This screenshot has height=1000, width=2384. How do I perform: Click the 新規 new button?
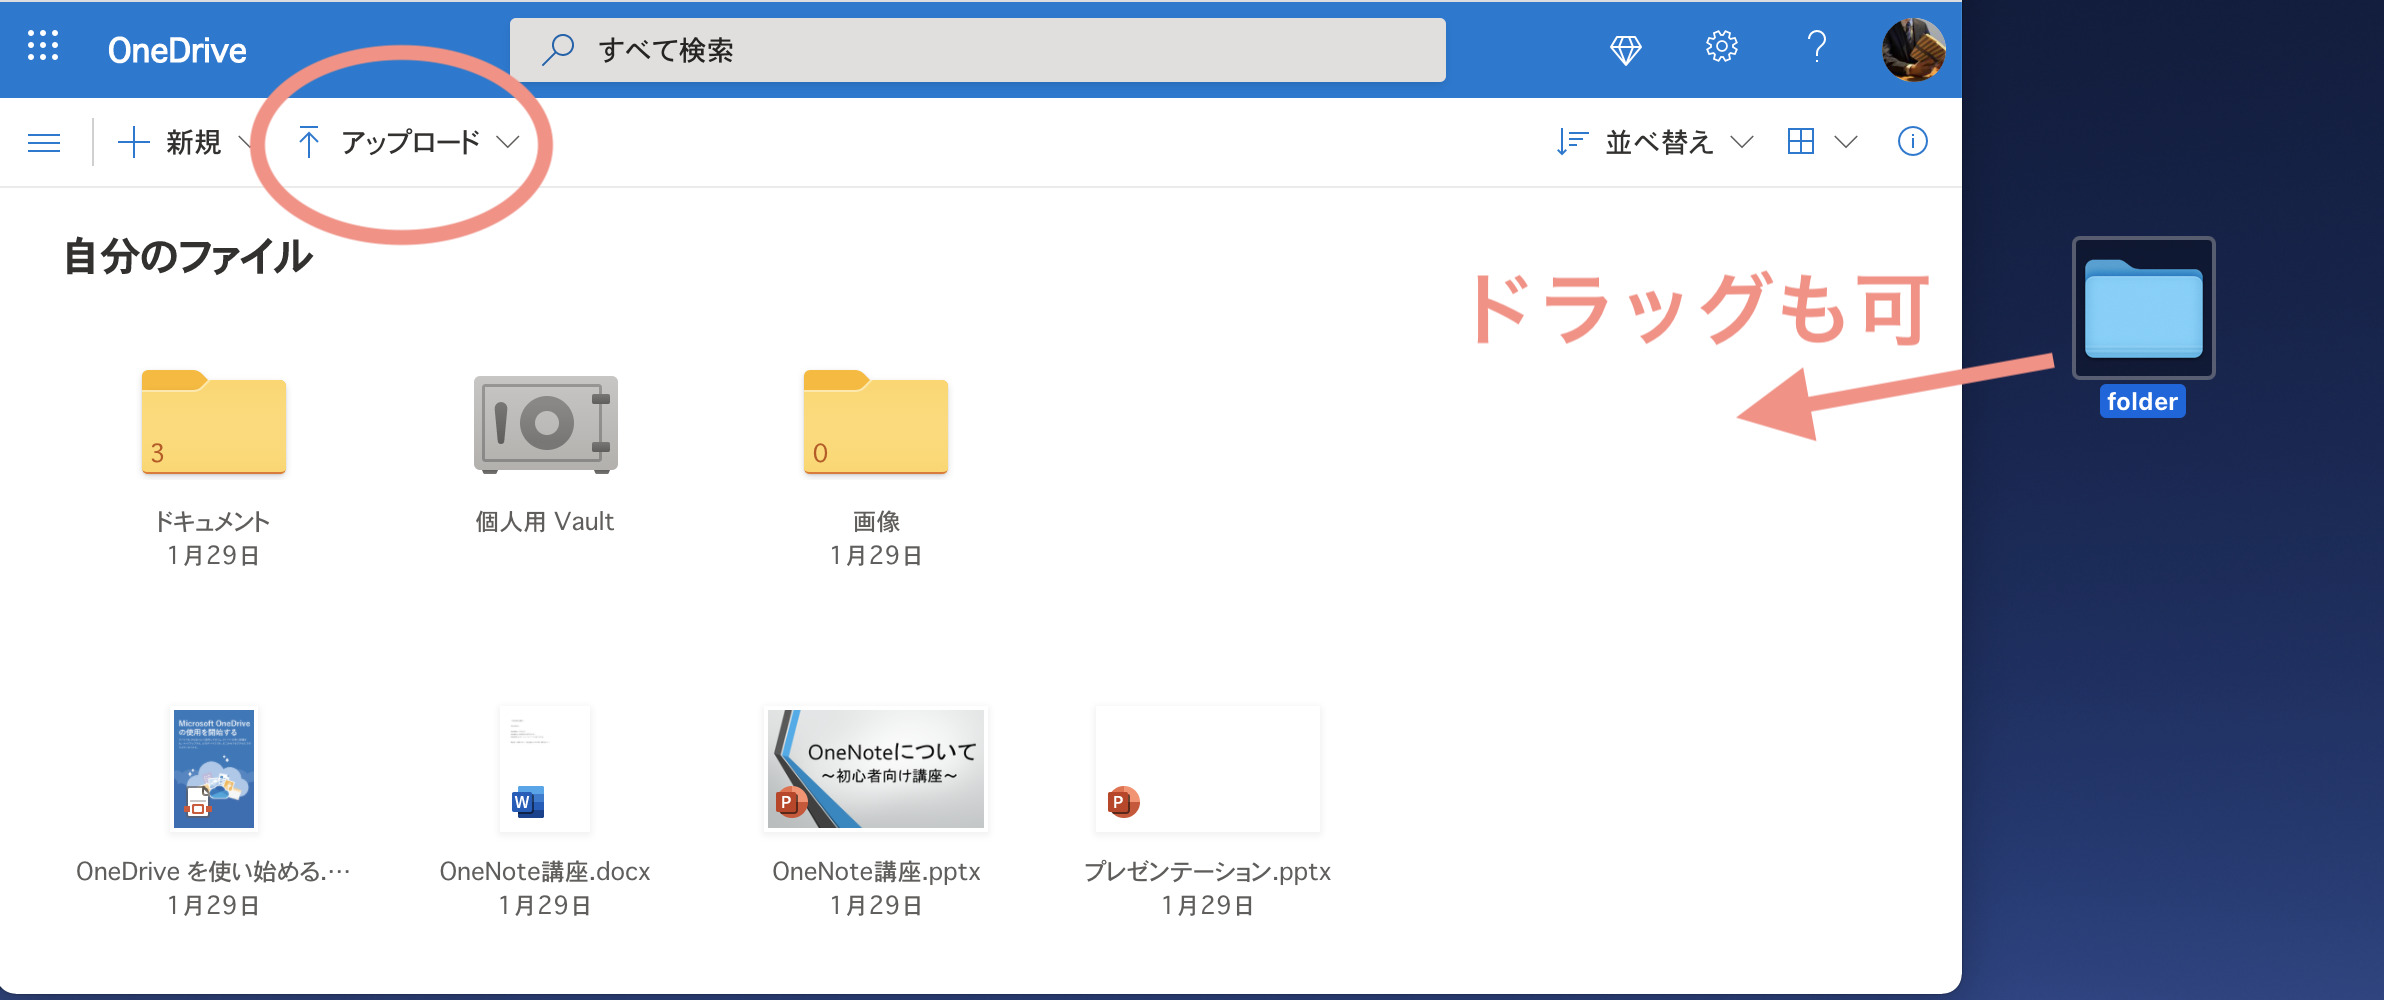170,143
